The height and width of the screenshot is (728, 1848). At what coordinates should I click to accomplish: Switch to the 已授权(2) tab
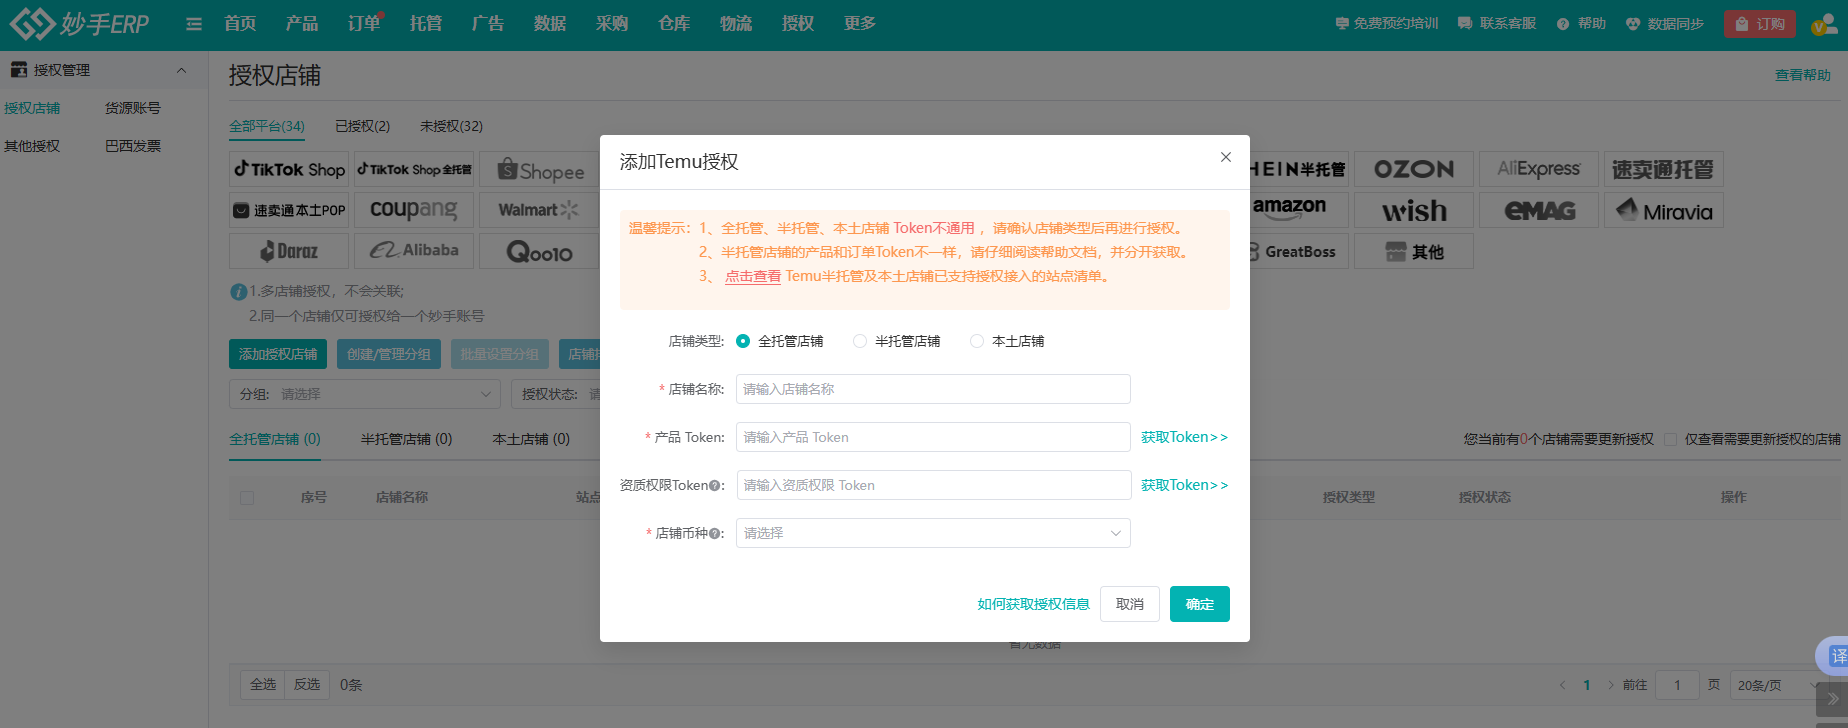(362, 126)
